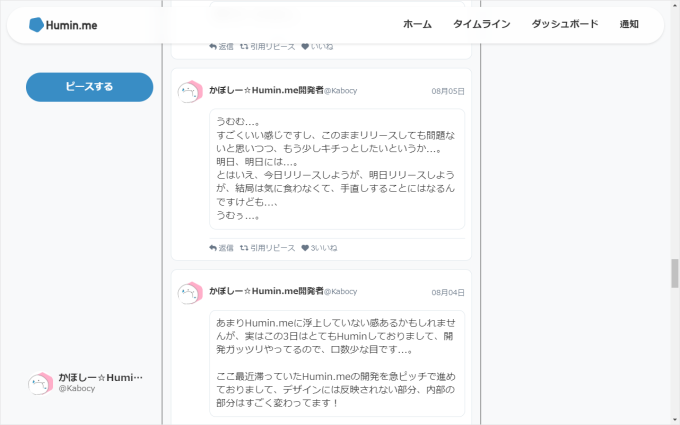
Task: Click author name on 08月04日 post
Action: (266, 291)
